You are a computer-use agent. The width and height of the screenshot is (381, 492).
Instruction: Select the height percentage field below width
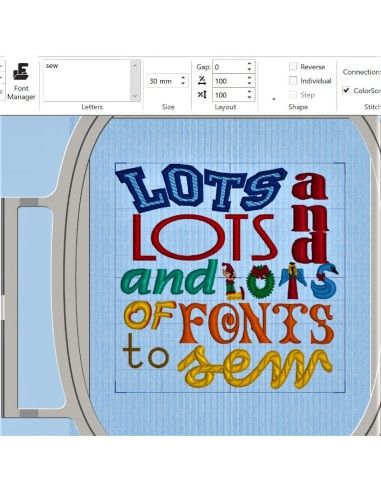pos(230,95)
